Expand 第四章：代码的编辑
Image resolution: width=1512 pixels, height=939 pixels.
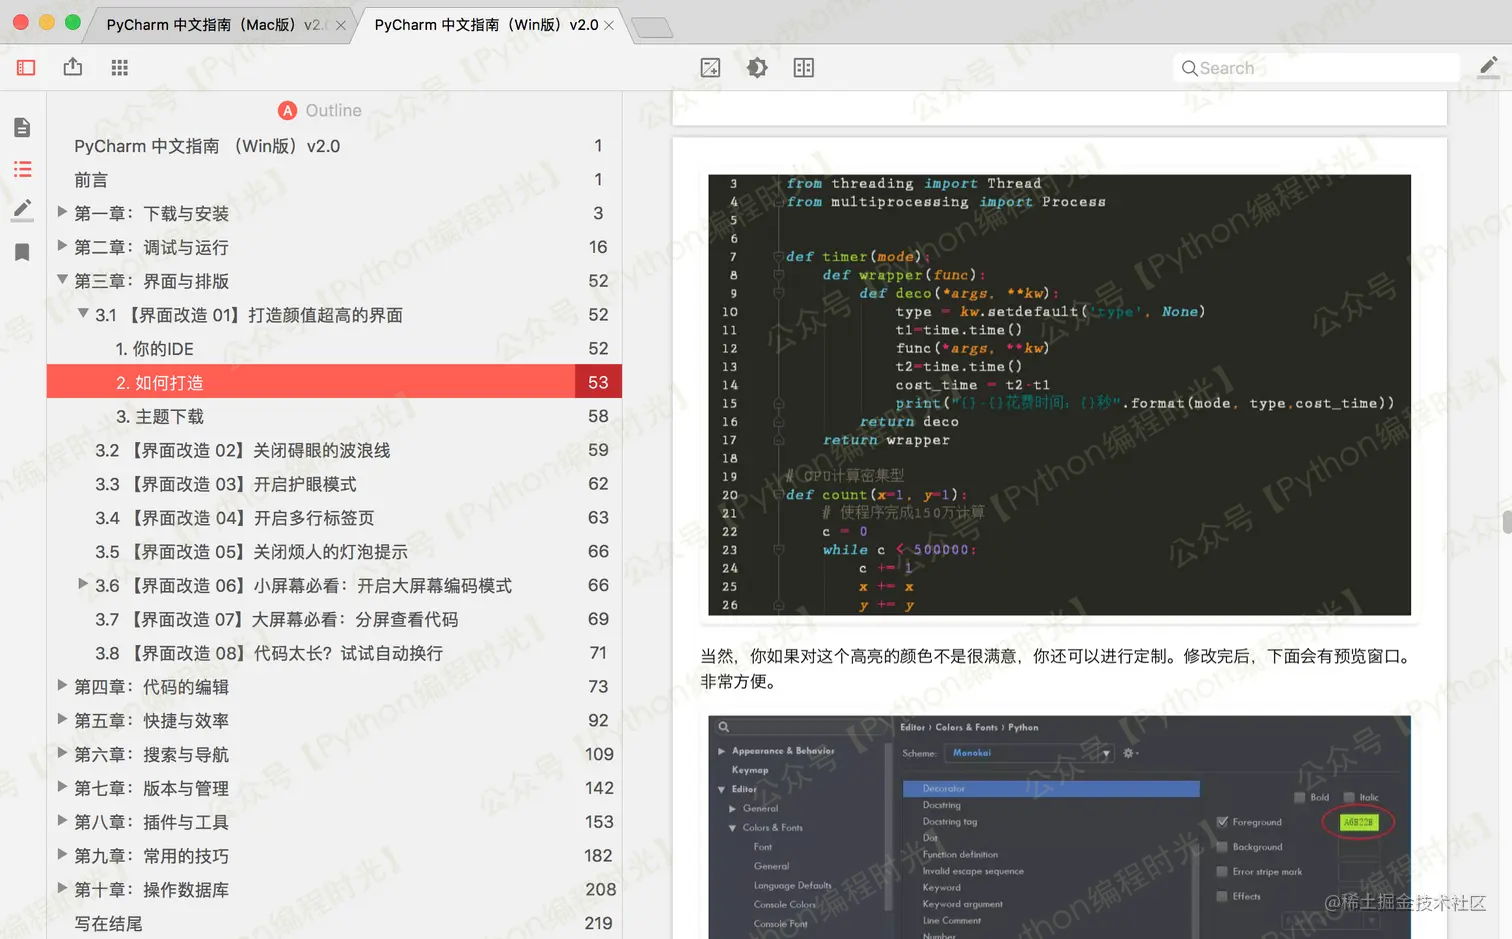[62, 686]
